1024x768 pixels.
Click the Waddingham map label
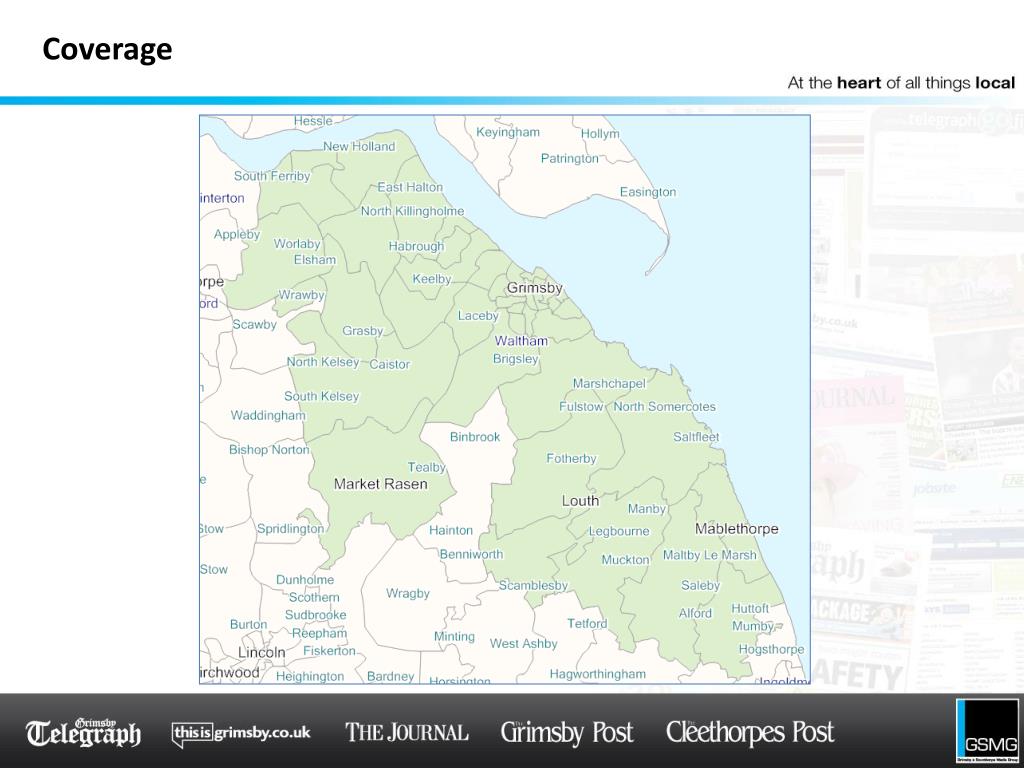(268, 416)
